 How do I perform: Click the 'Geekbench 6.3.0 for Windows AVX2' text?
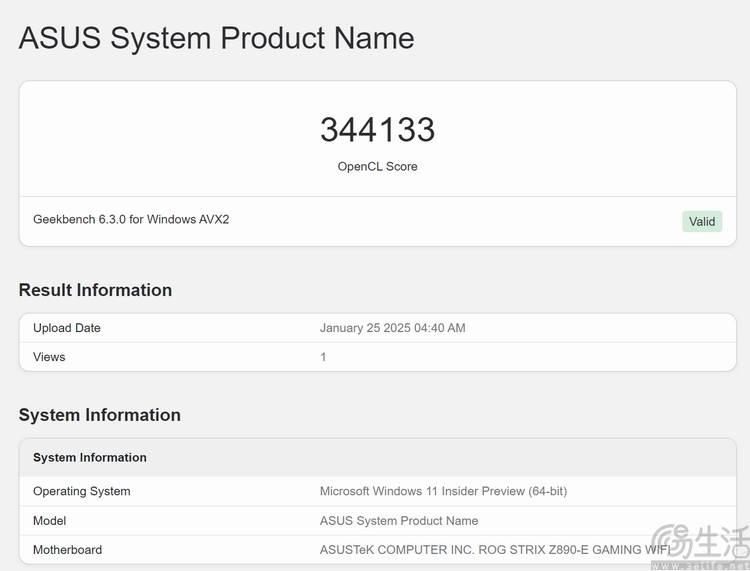point(131,220)
